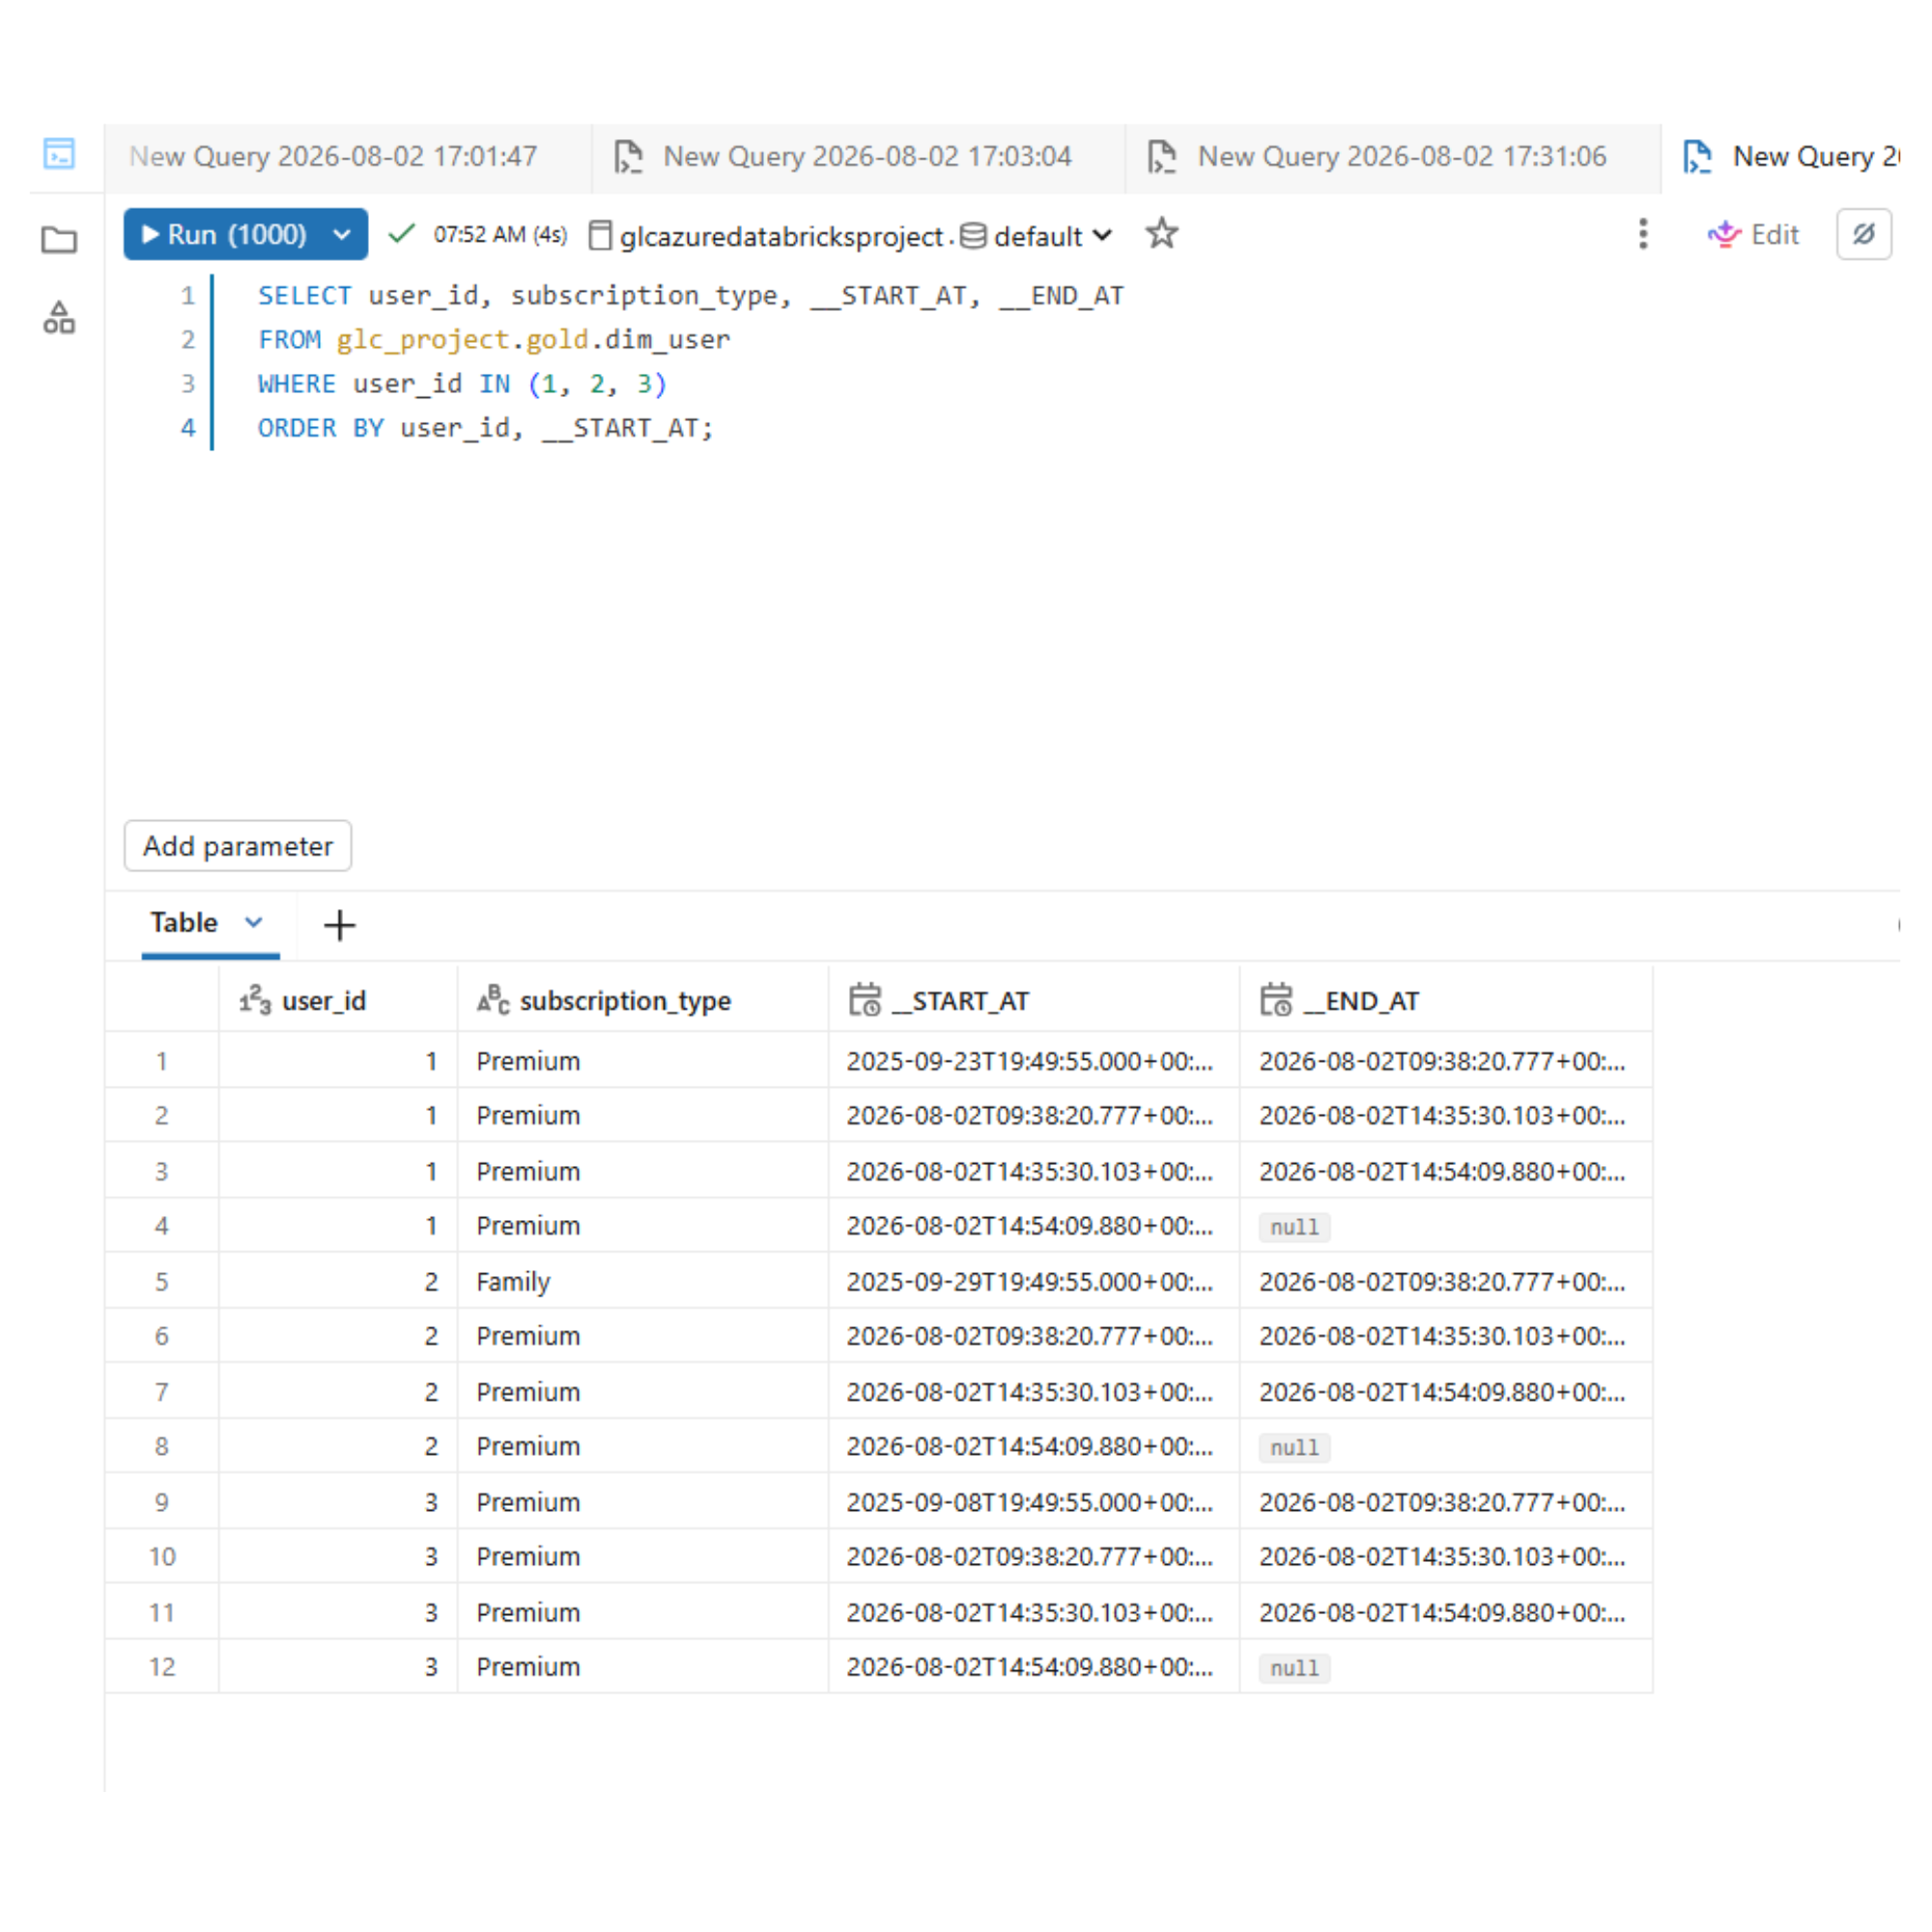Image resolution: width=1932 pixels, height=1932 pixels.
Task: Select 2025-09-08T19:49:55 start cell in row 9
Action: click(1034, 1502)
